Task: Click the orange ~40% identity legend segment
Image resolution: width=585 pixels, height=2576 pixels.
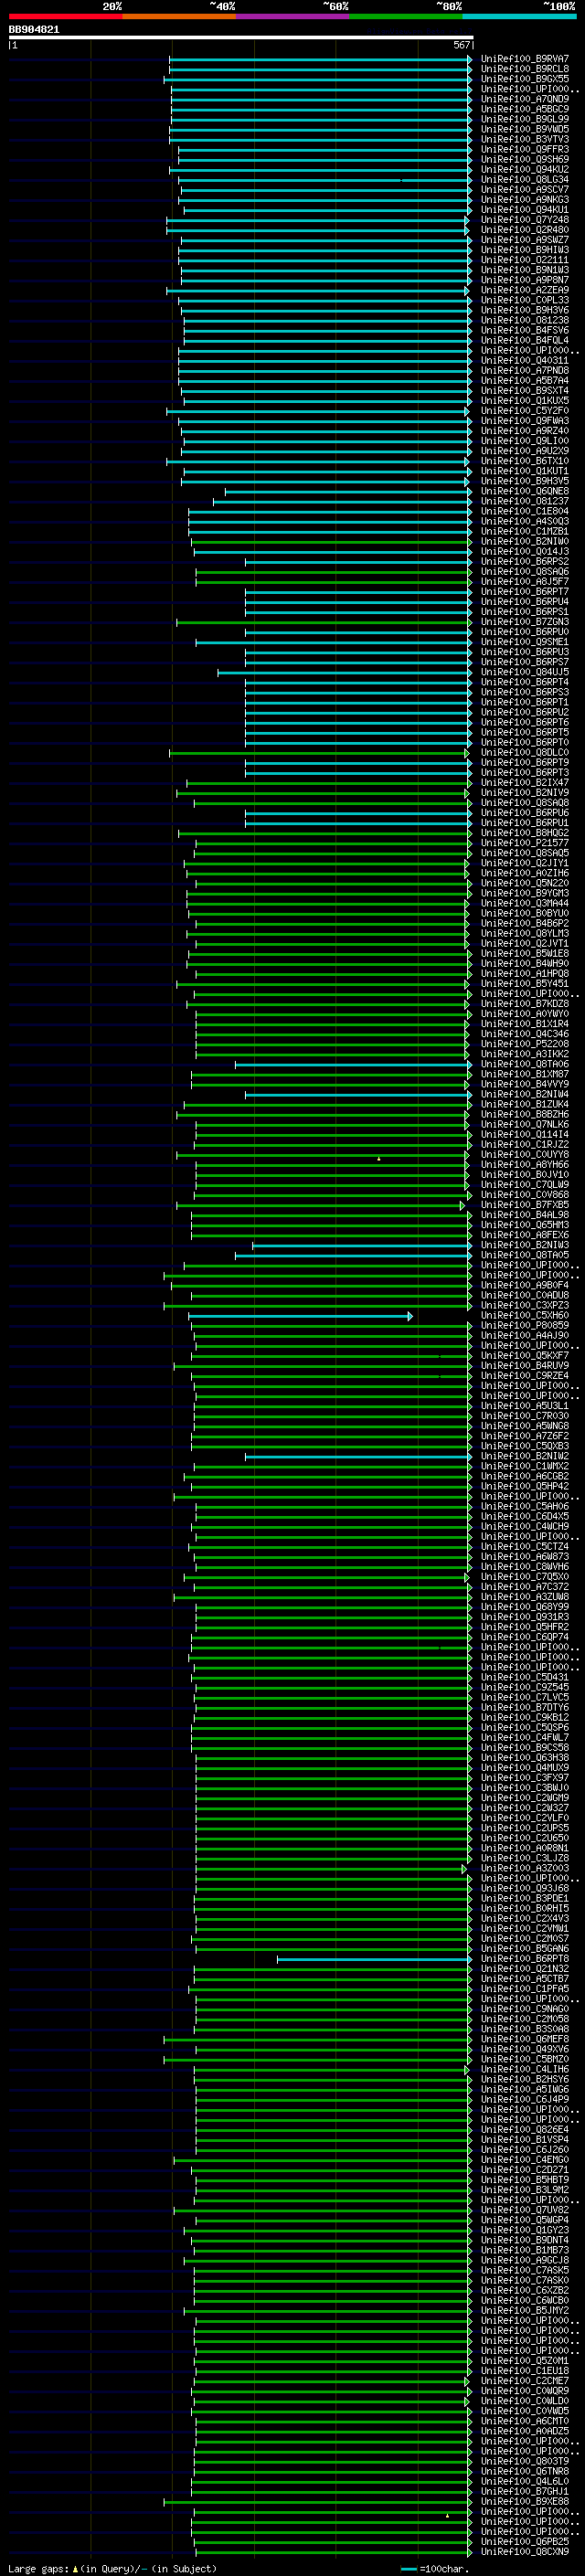Action: coord(179,17)
